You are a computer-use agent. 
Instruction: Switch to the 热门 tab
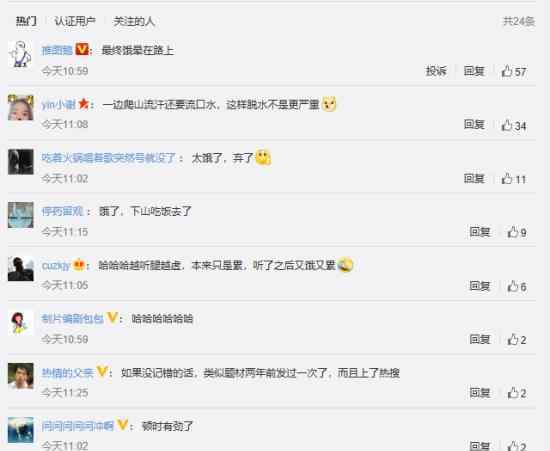click(x=26, y=21)
